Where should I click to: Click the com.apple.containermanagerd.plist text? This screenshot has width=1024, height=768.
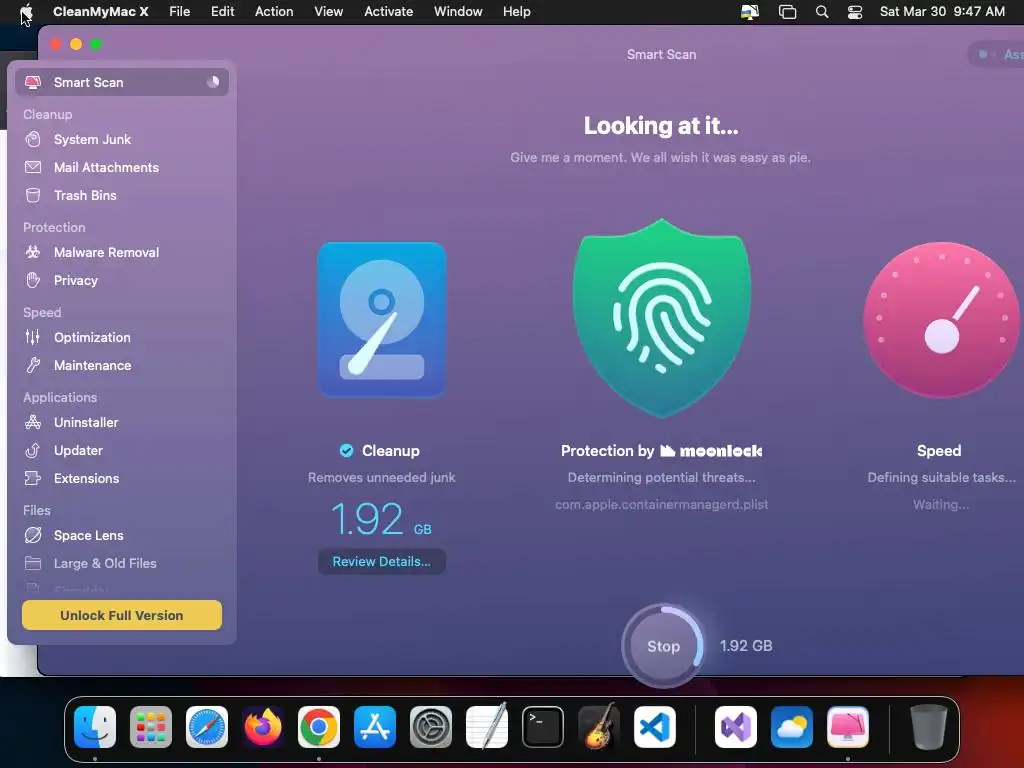point(662,504)
